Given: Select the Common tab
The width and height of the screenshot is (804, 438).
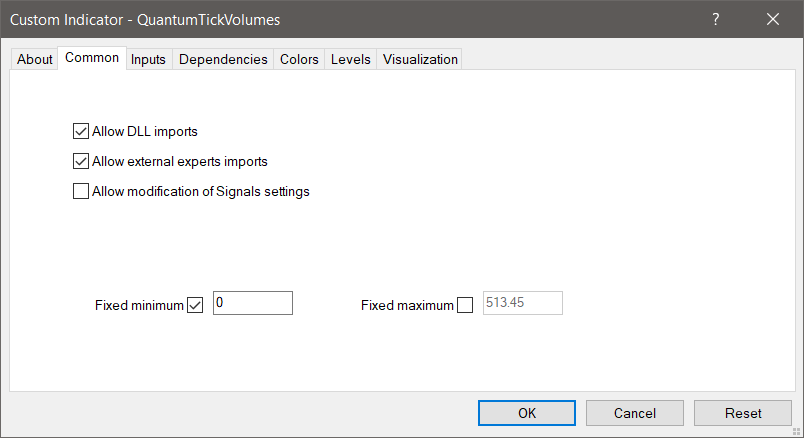Looking at the screenshot, I should [92, 58].
